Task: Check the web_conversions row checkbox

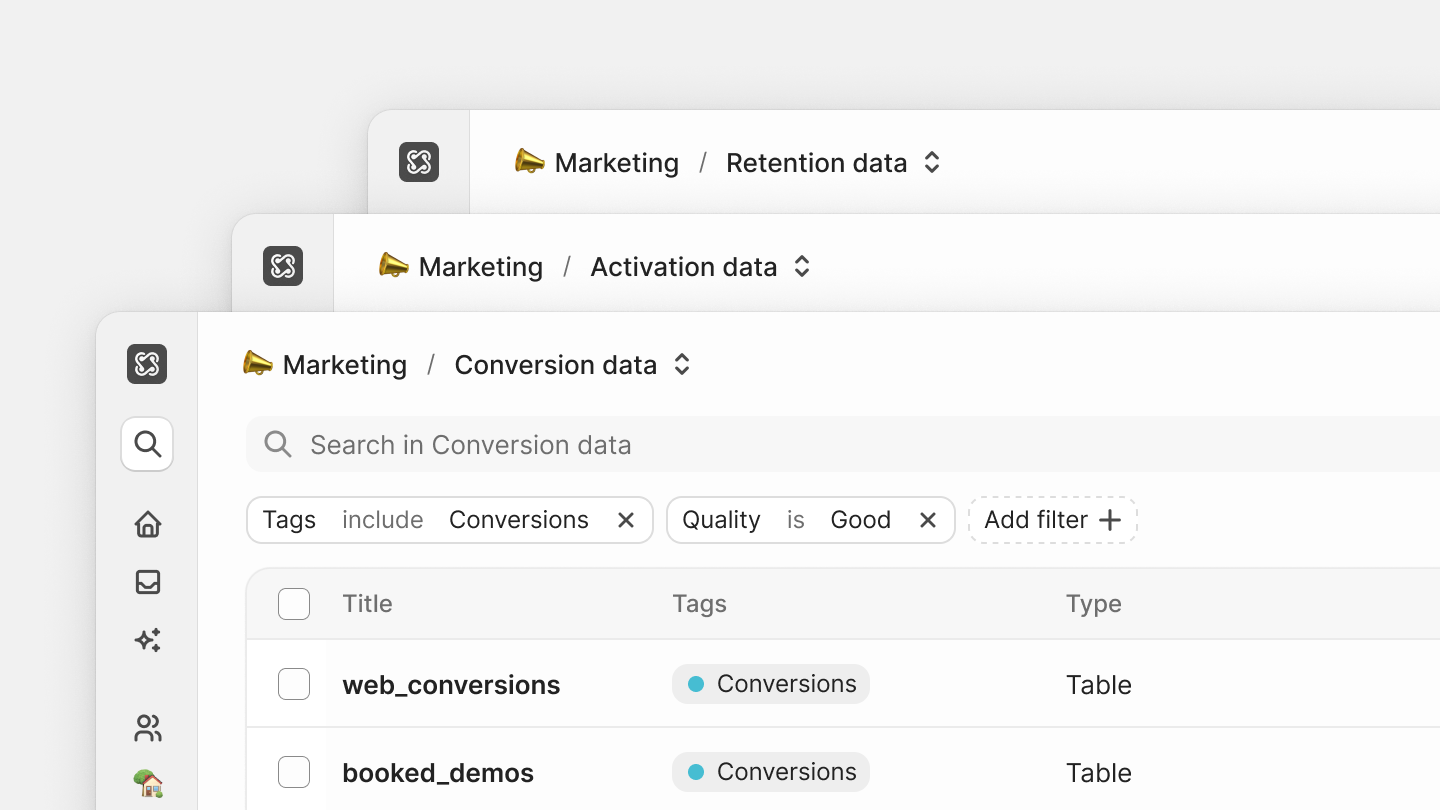Action: pos(294,684)
